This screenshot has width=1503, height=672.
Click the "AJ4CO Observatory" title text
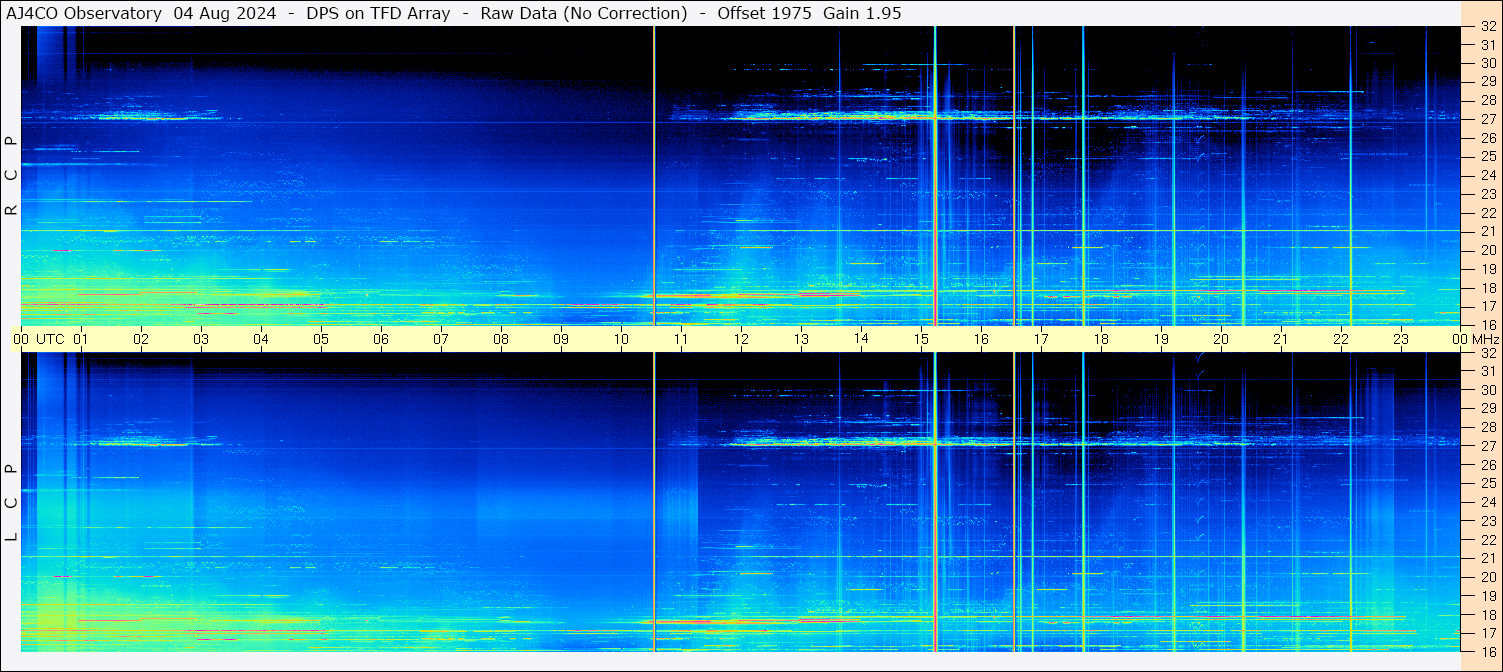pos(84,13)
